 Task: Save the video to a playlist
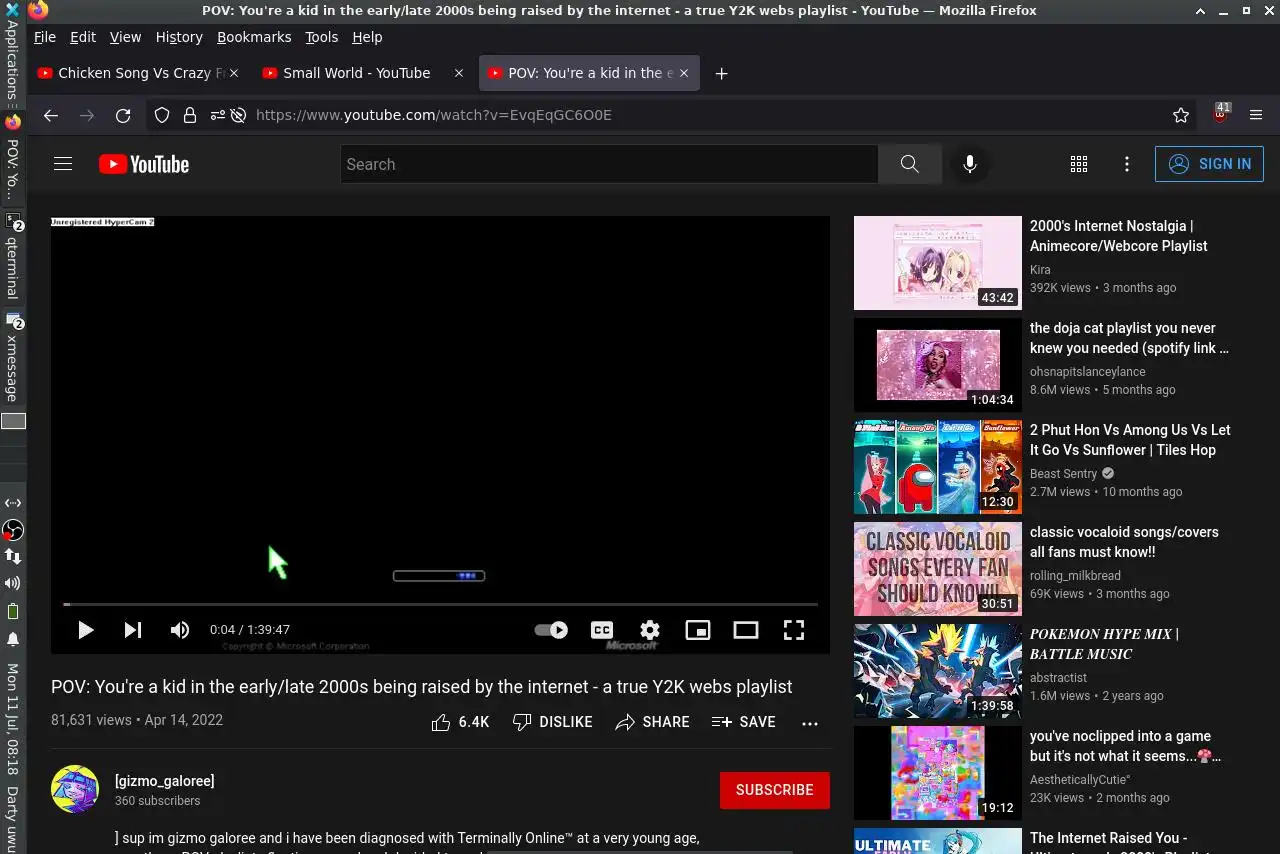[x=743, y=722]
